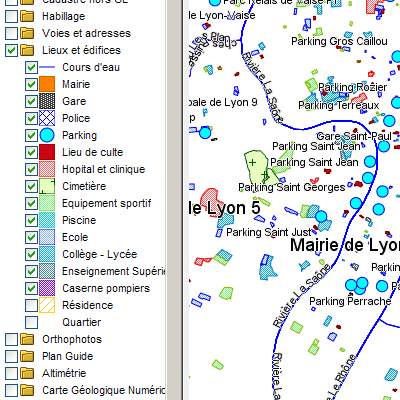This screenshot has height=400, width=400.
Task: Click the Parking Saint Just map label
Action: (x=269, y=232)
